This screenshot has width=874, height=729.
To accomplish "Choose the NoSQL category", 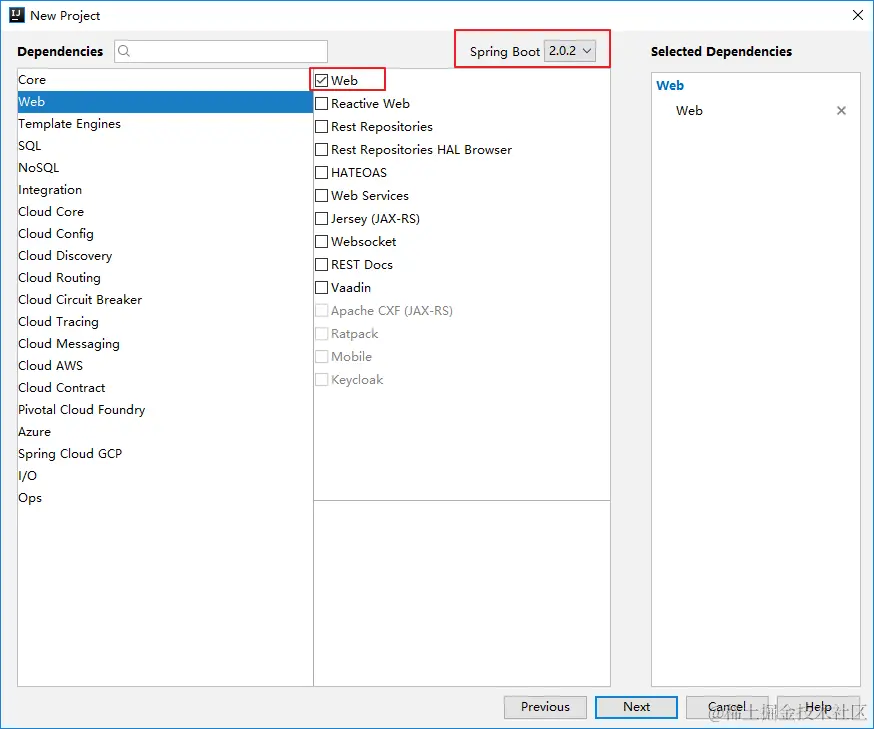I will coord(165,168).
